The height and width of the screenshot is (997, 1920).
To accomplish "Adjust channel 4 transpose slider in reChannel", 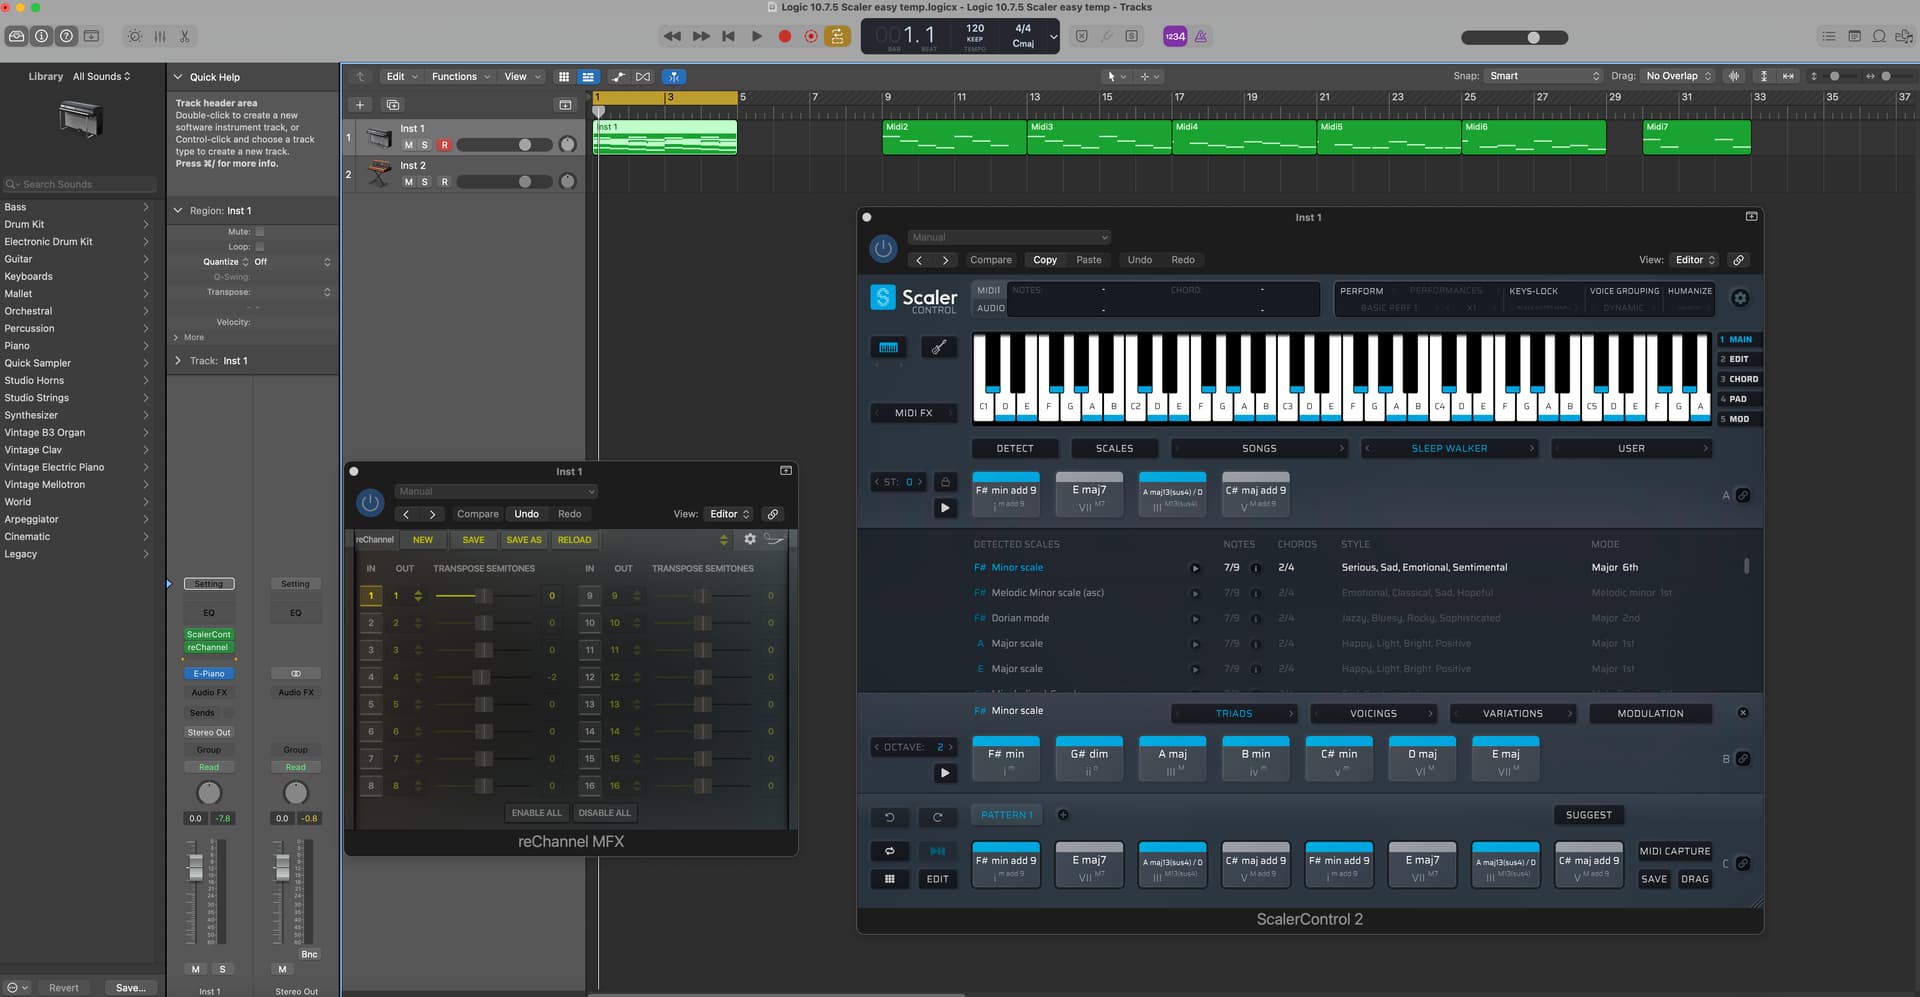I will (482, 677).
